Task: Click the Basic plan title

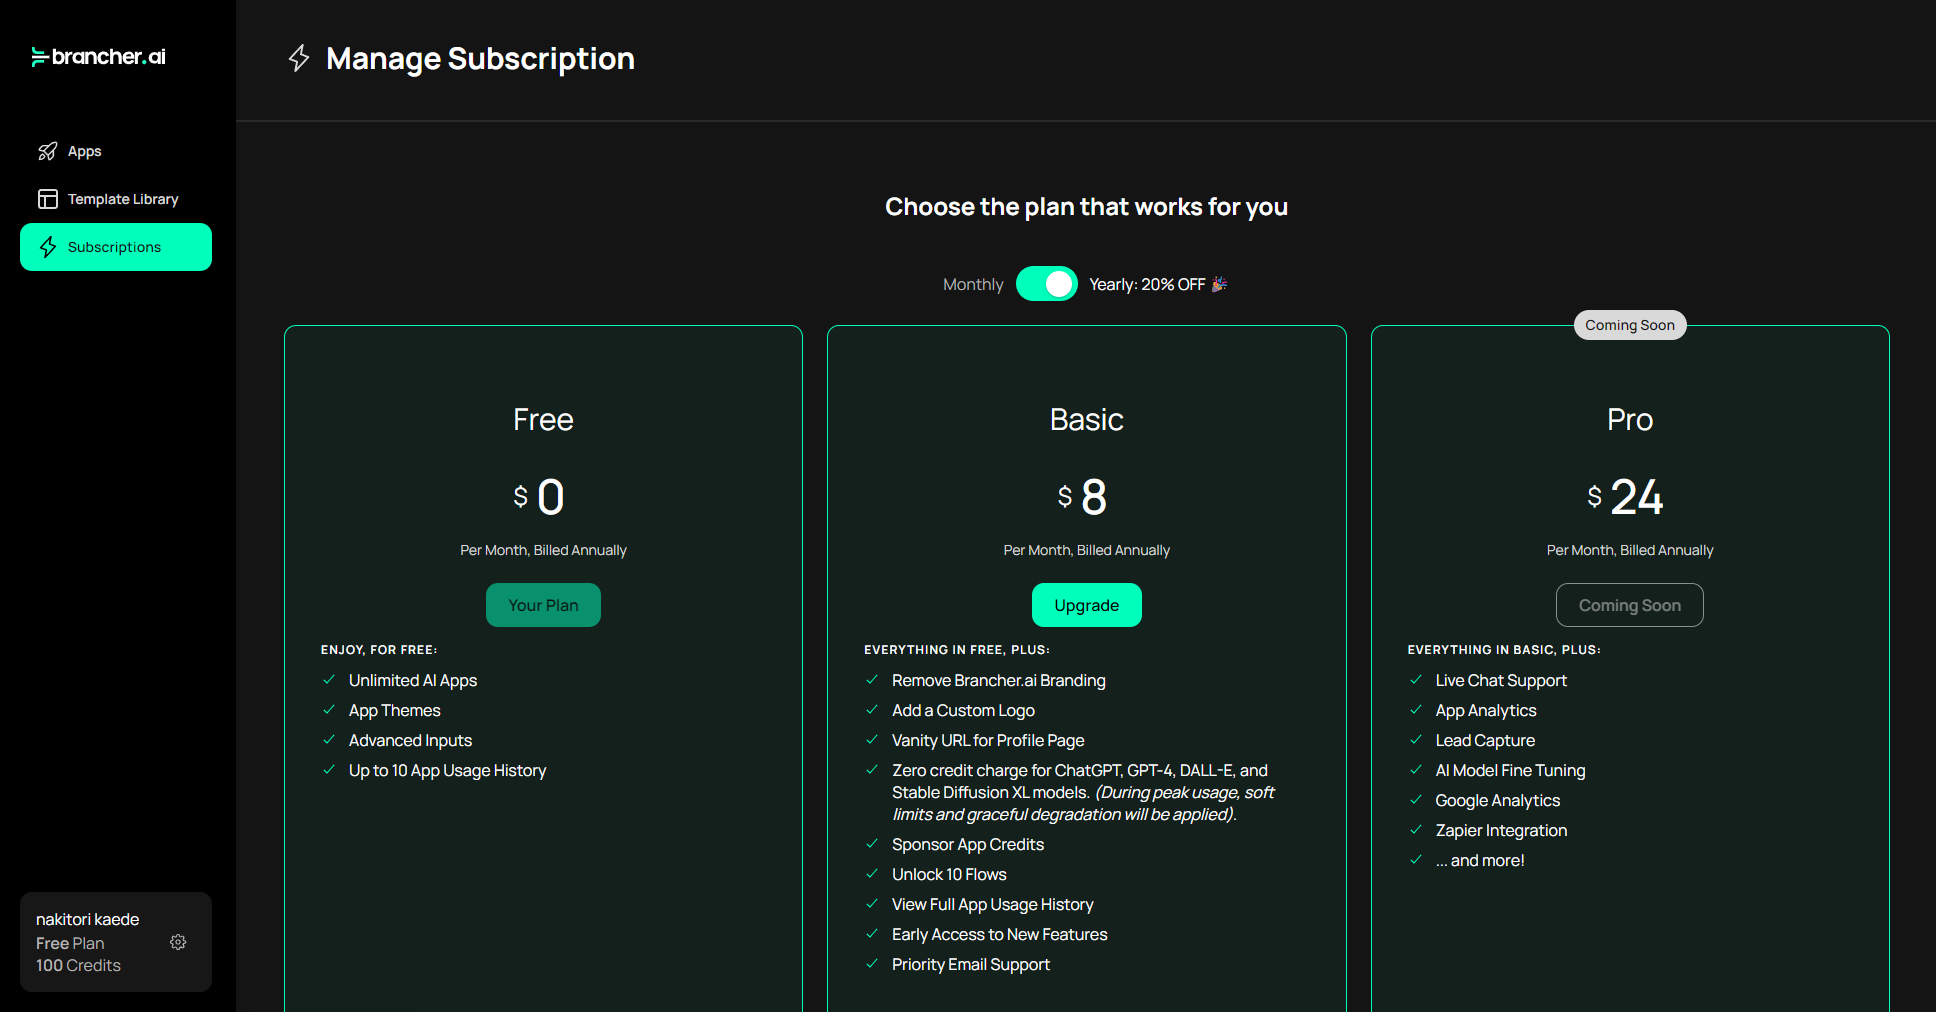Action: (x=1086, y=419)
